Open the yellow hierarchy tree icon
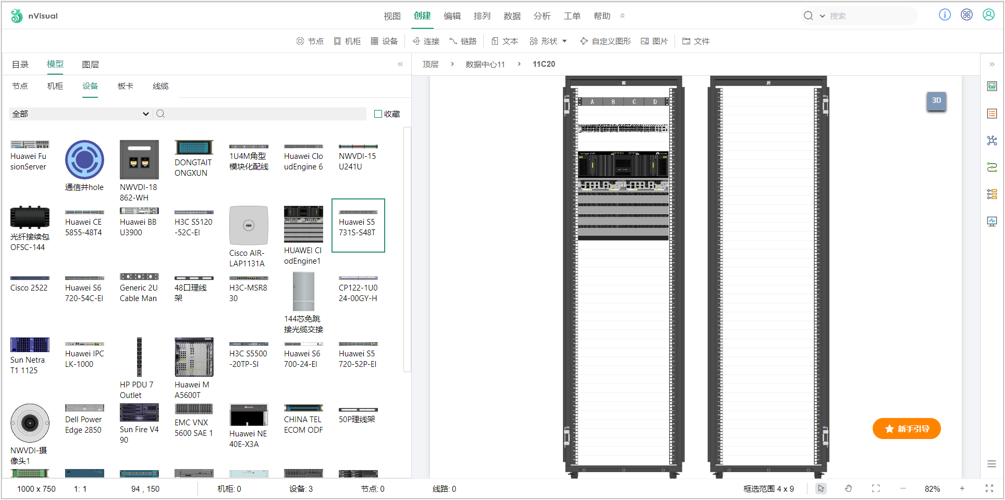 [992, 194]
